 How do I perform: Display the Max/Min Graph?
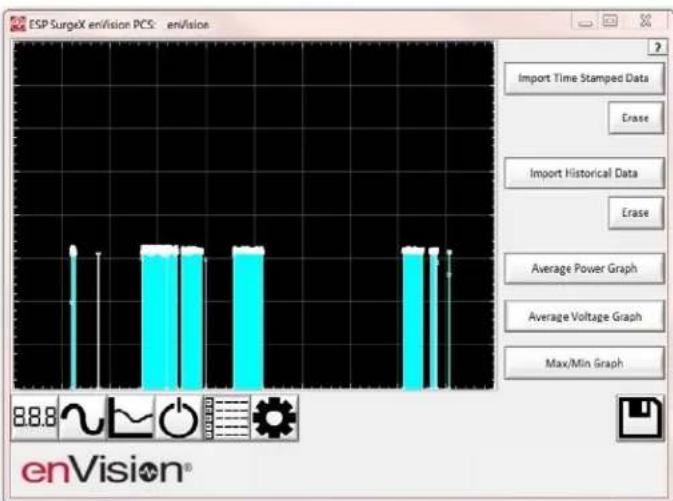click(x=584, y=363)
